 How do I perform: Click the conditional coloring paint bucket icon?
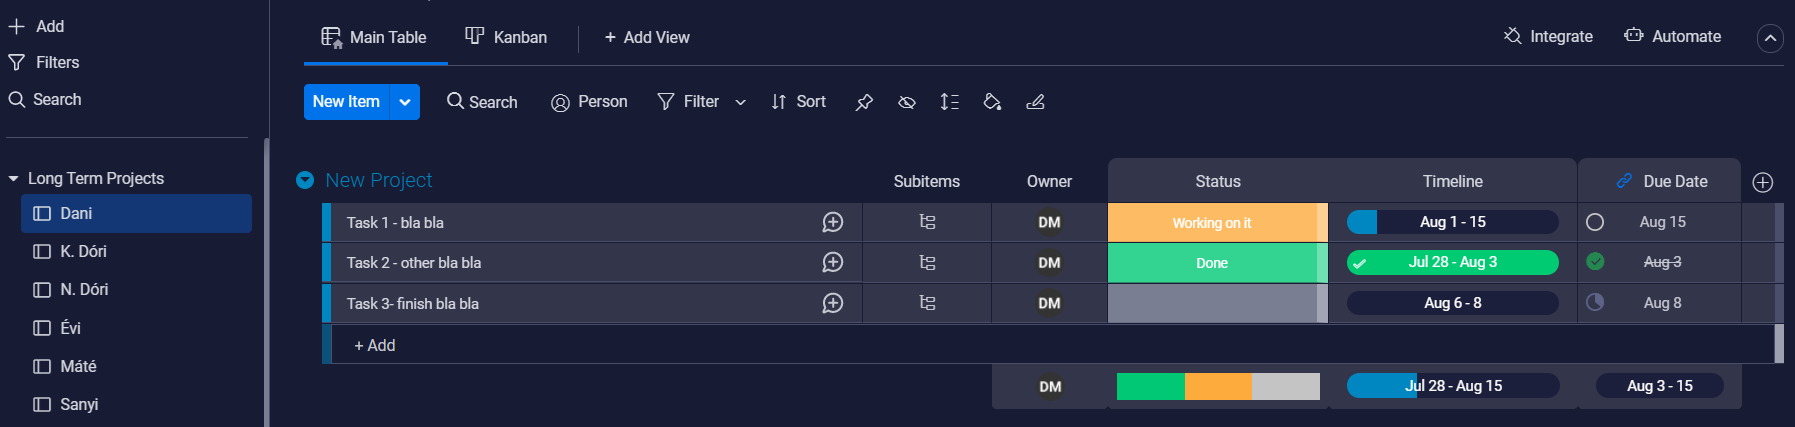click(x=992, y=102)
